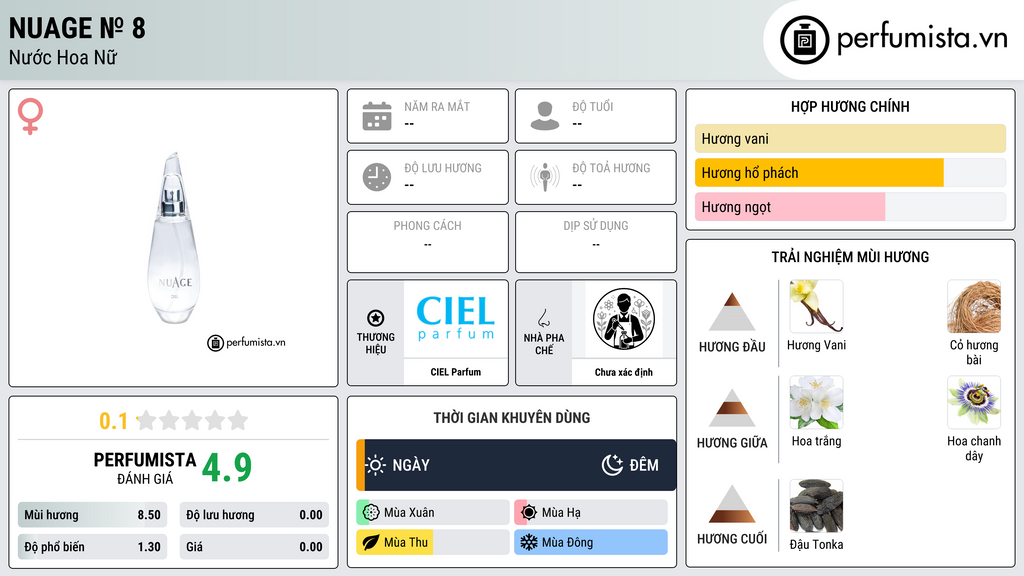This screenshot has height=576, width=1024.
Task: Click the Hợp hương chính heading
Action: (x=850, y=106)
